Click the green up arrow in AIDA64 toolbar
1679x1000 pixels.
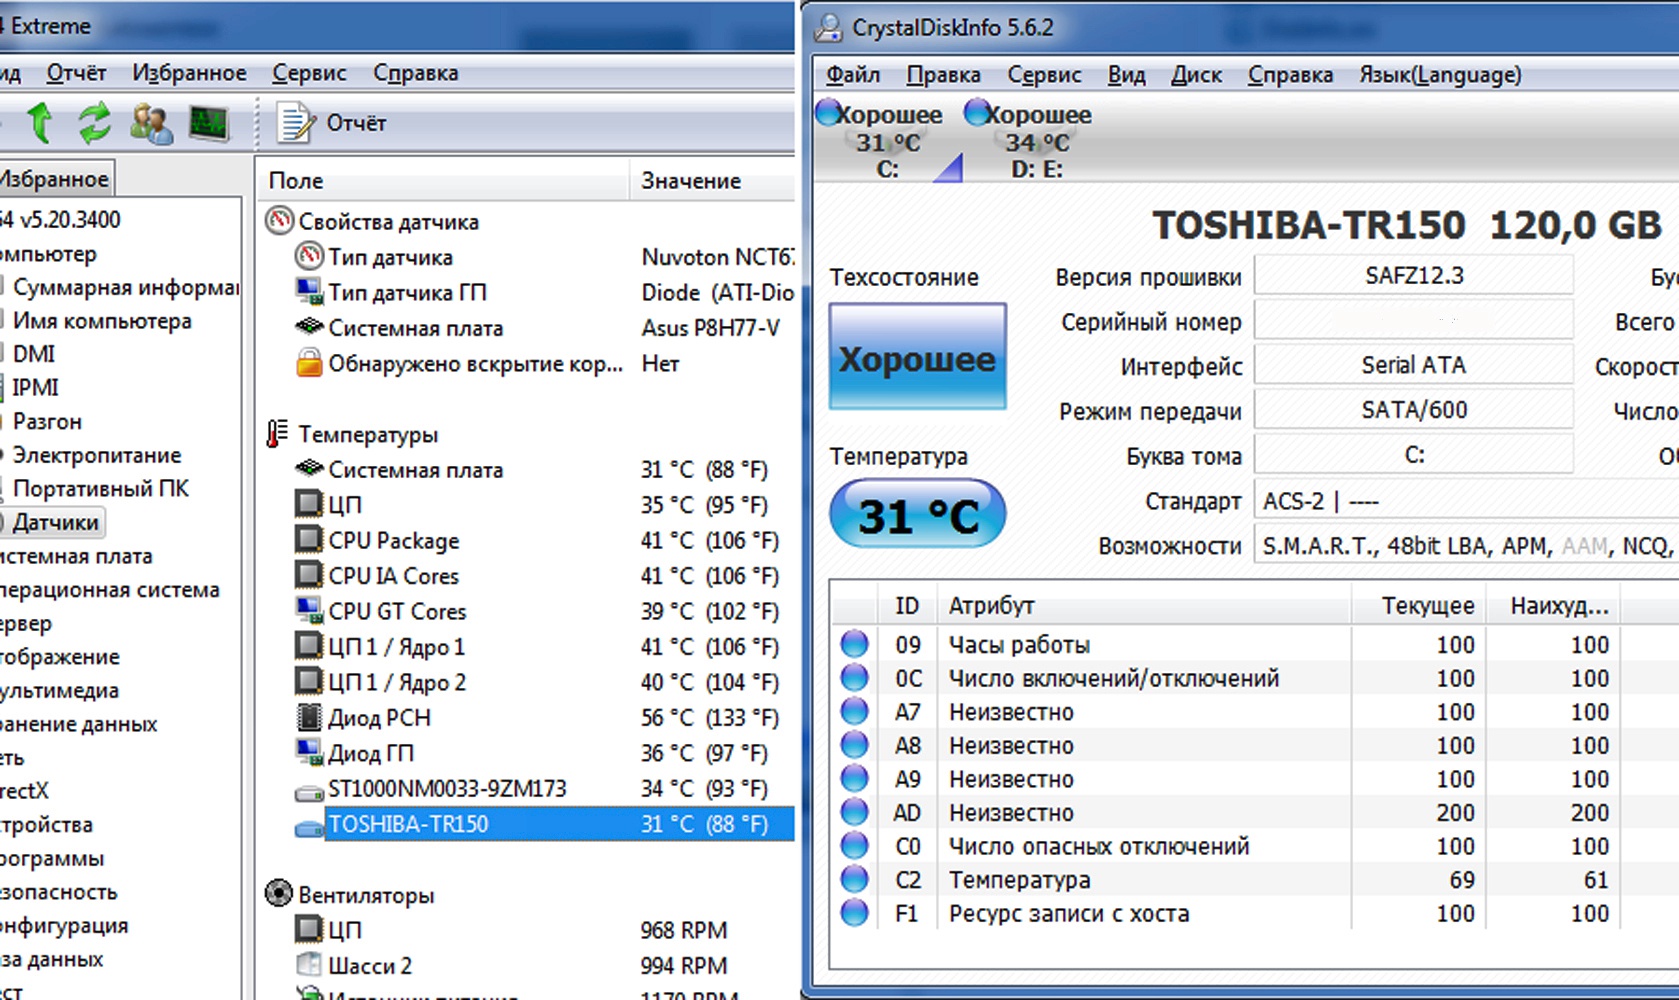(40, 123)
